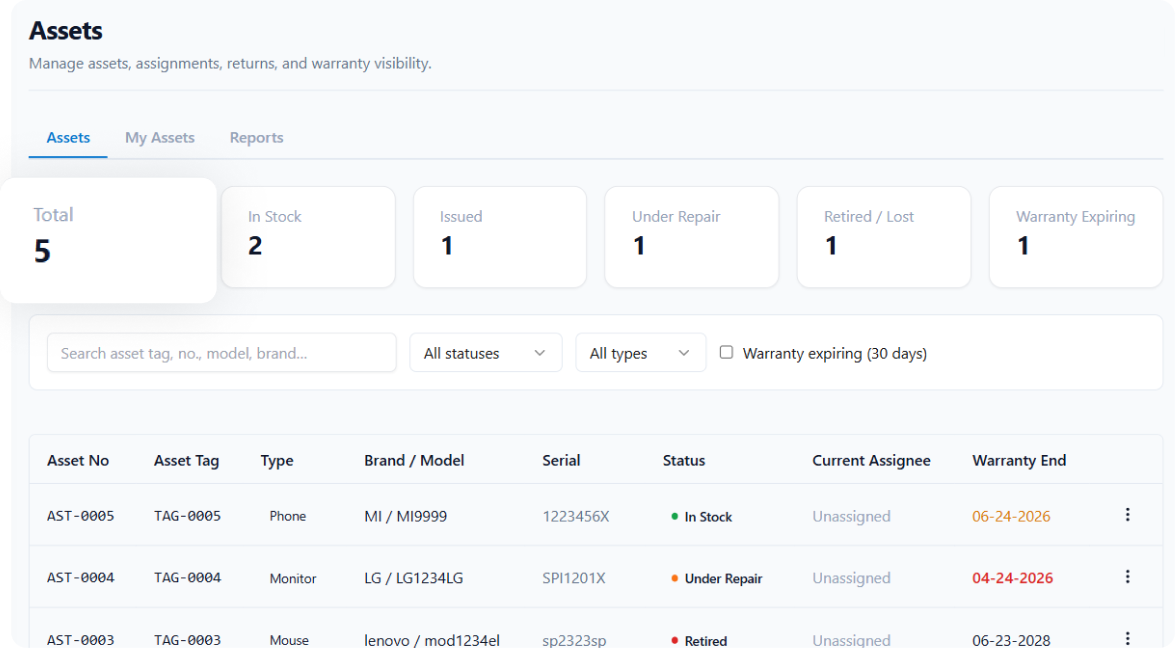Open the All types dropdown
1175x648 pixels.
[641, 352]
